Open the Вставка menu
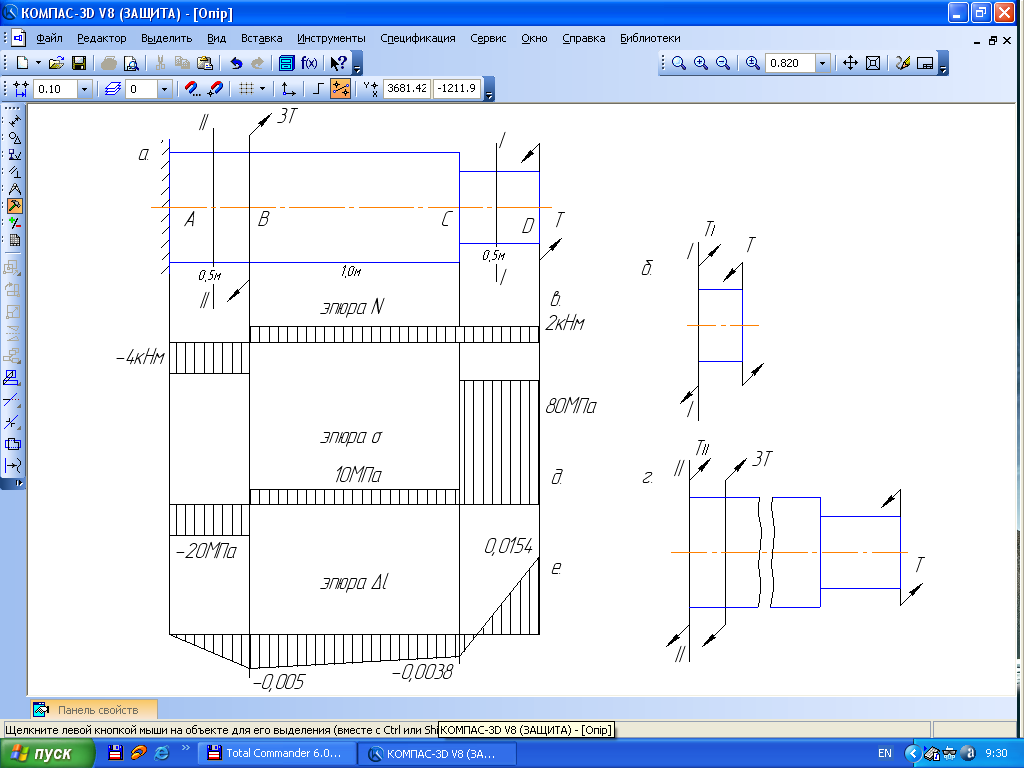 coord(262,39)
